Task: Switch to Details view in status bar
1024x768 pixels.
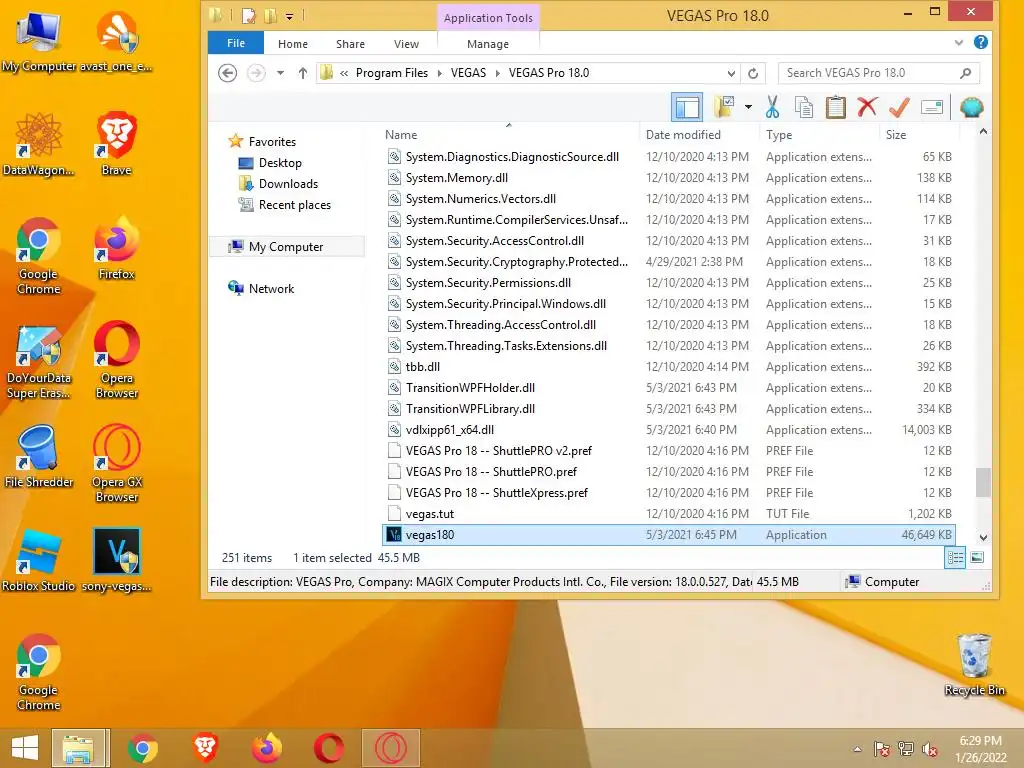Action: [955, 558]
